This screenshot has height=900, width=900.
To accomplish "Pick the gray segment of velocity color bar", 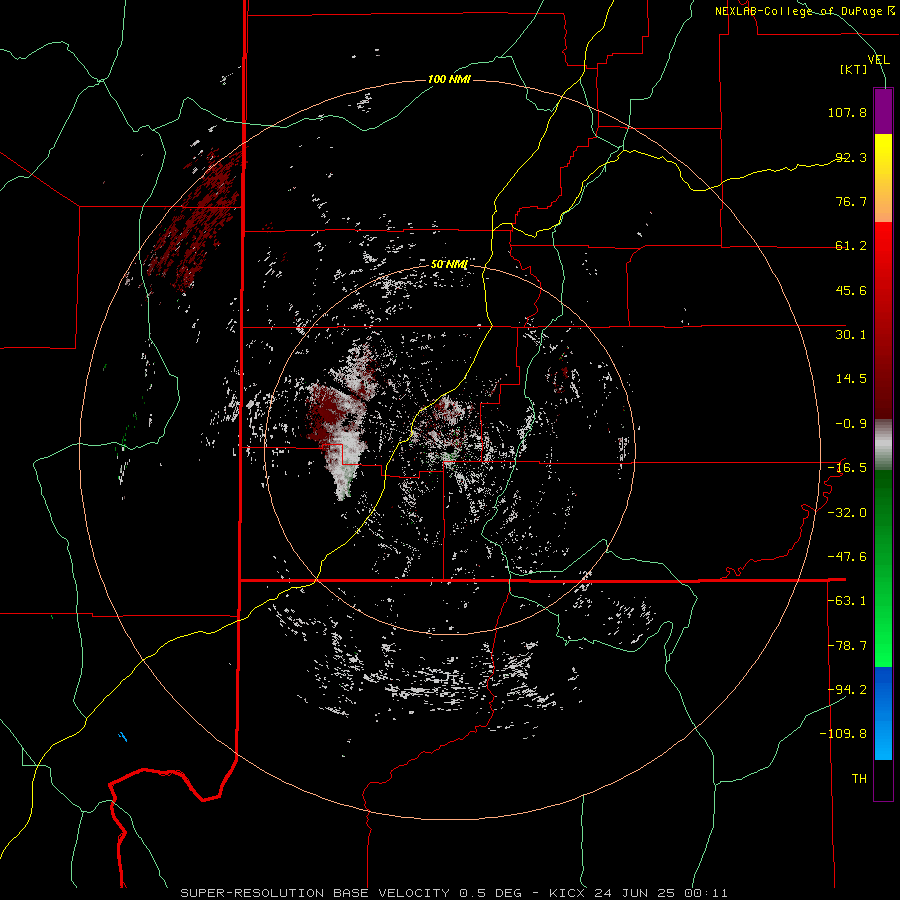I will 883,445.
